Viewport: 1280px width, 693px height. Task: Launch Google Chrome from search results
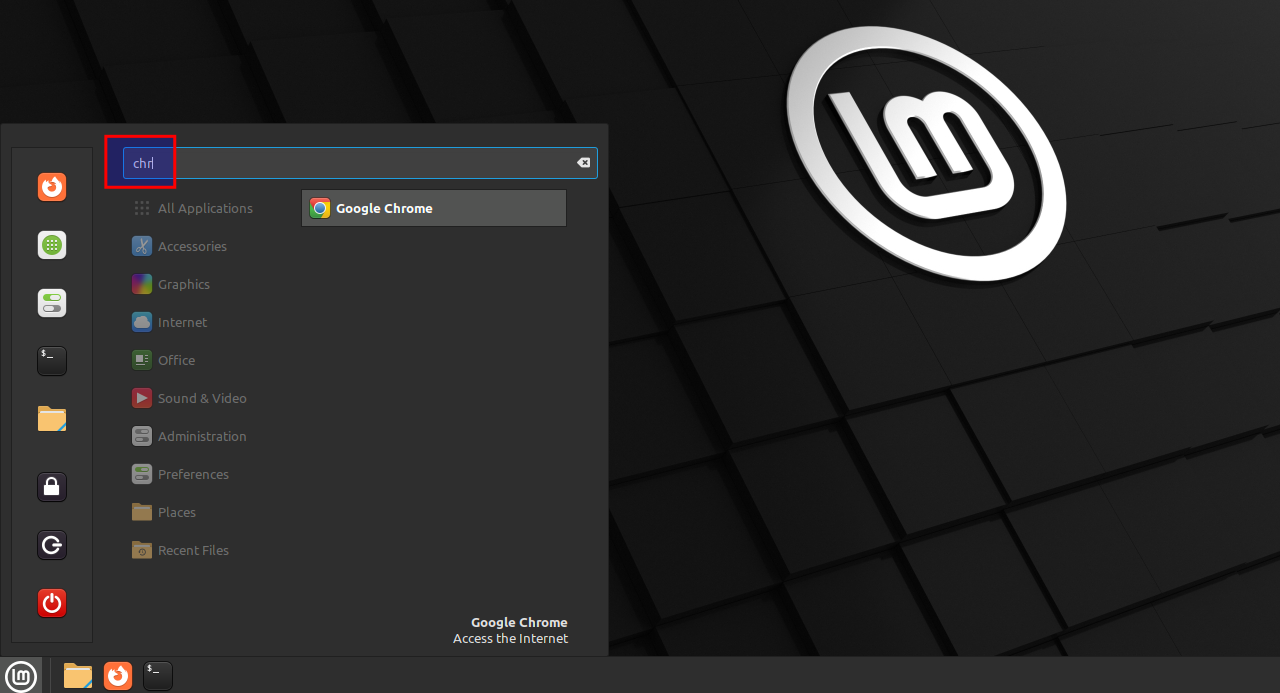click(x=433, y=208)
